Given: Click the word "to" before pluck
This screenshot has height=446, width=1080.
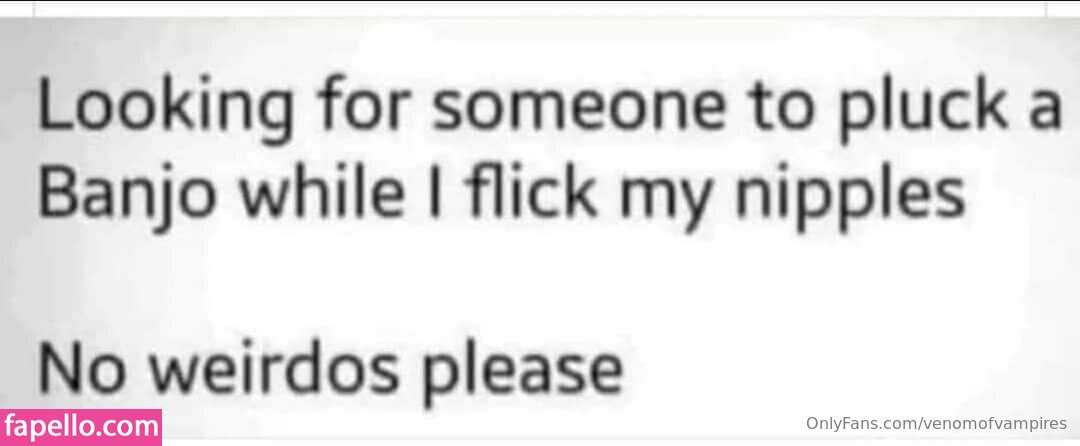Looking at the screenshot, I should [780, 109].
